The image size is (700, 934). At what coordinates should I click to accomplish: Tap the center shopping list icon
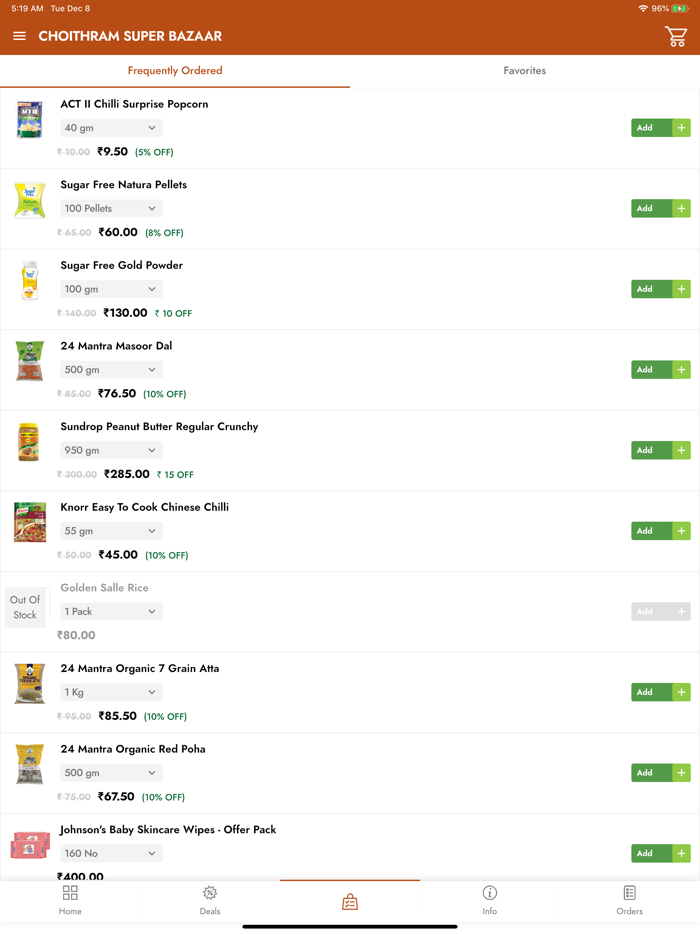tap(350, 902)
